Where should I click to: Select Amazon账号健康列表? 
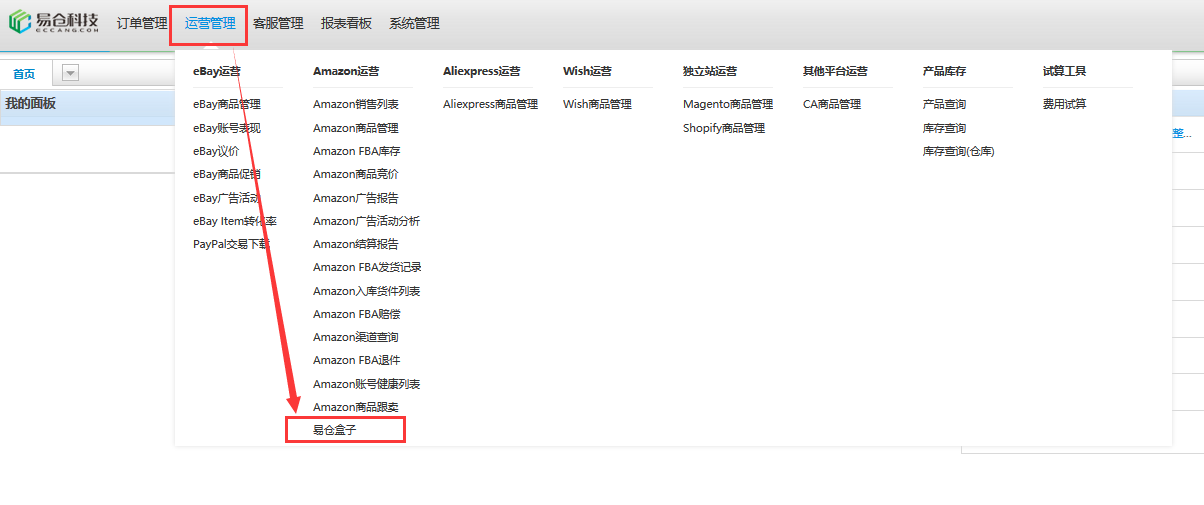click(366, 384)
